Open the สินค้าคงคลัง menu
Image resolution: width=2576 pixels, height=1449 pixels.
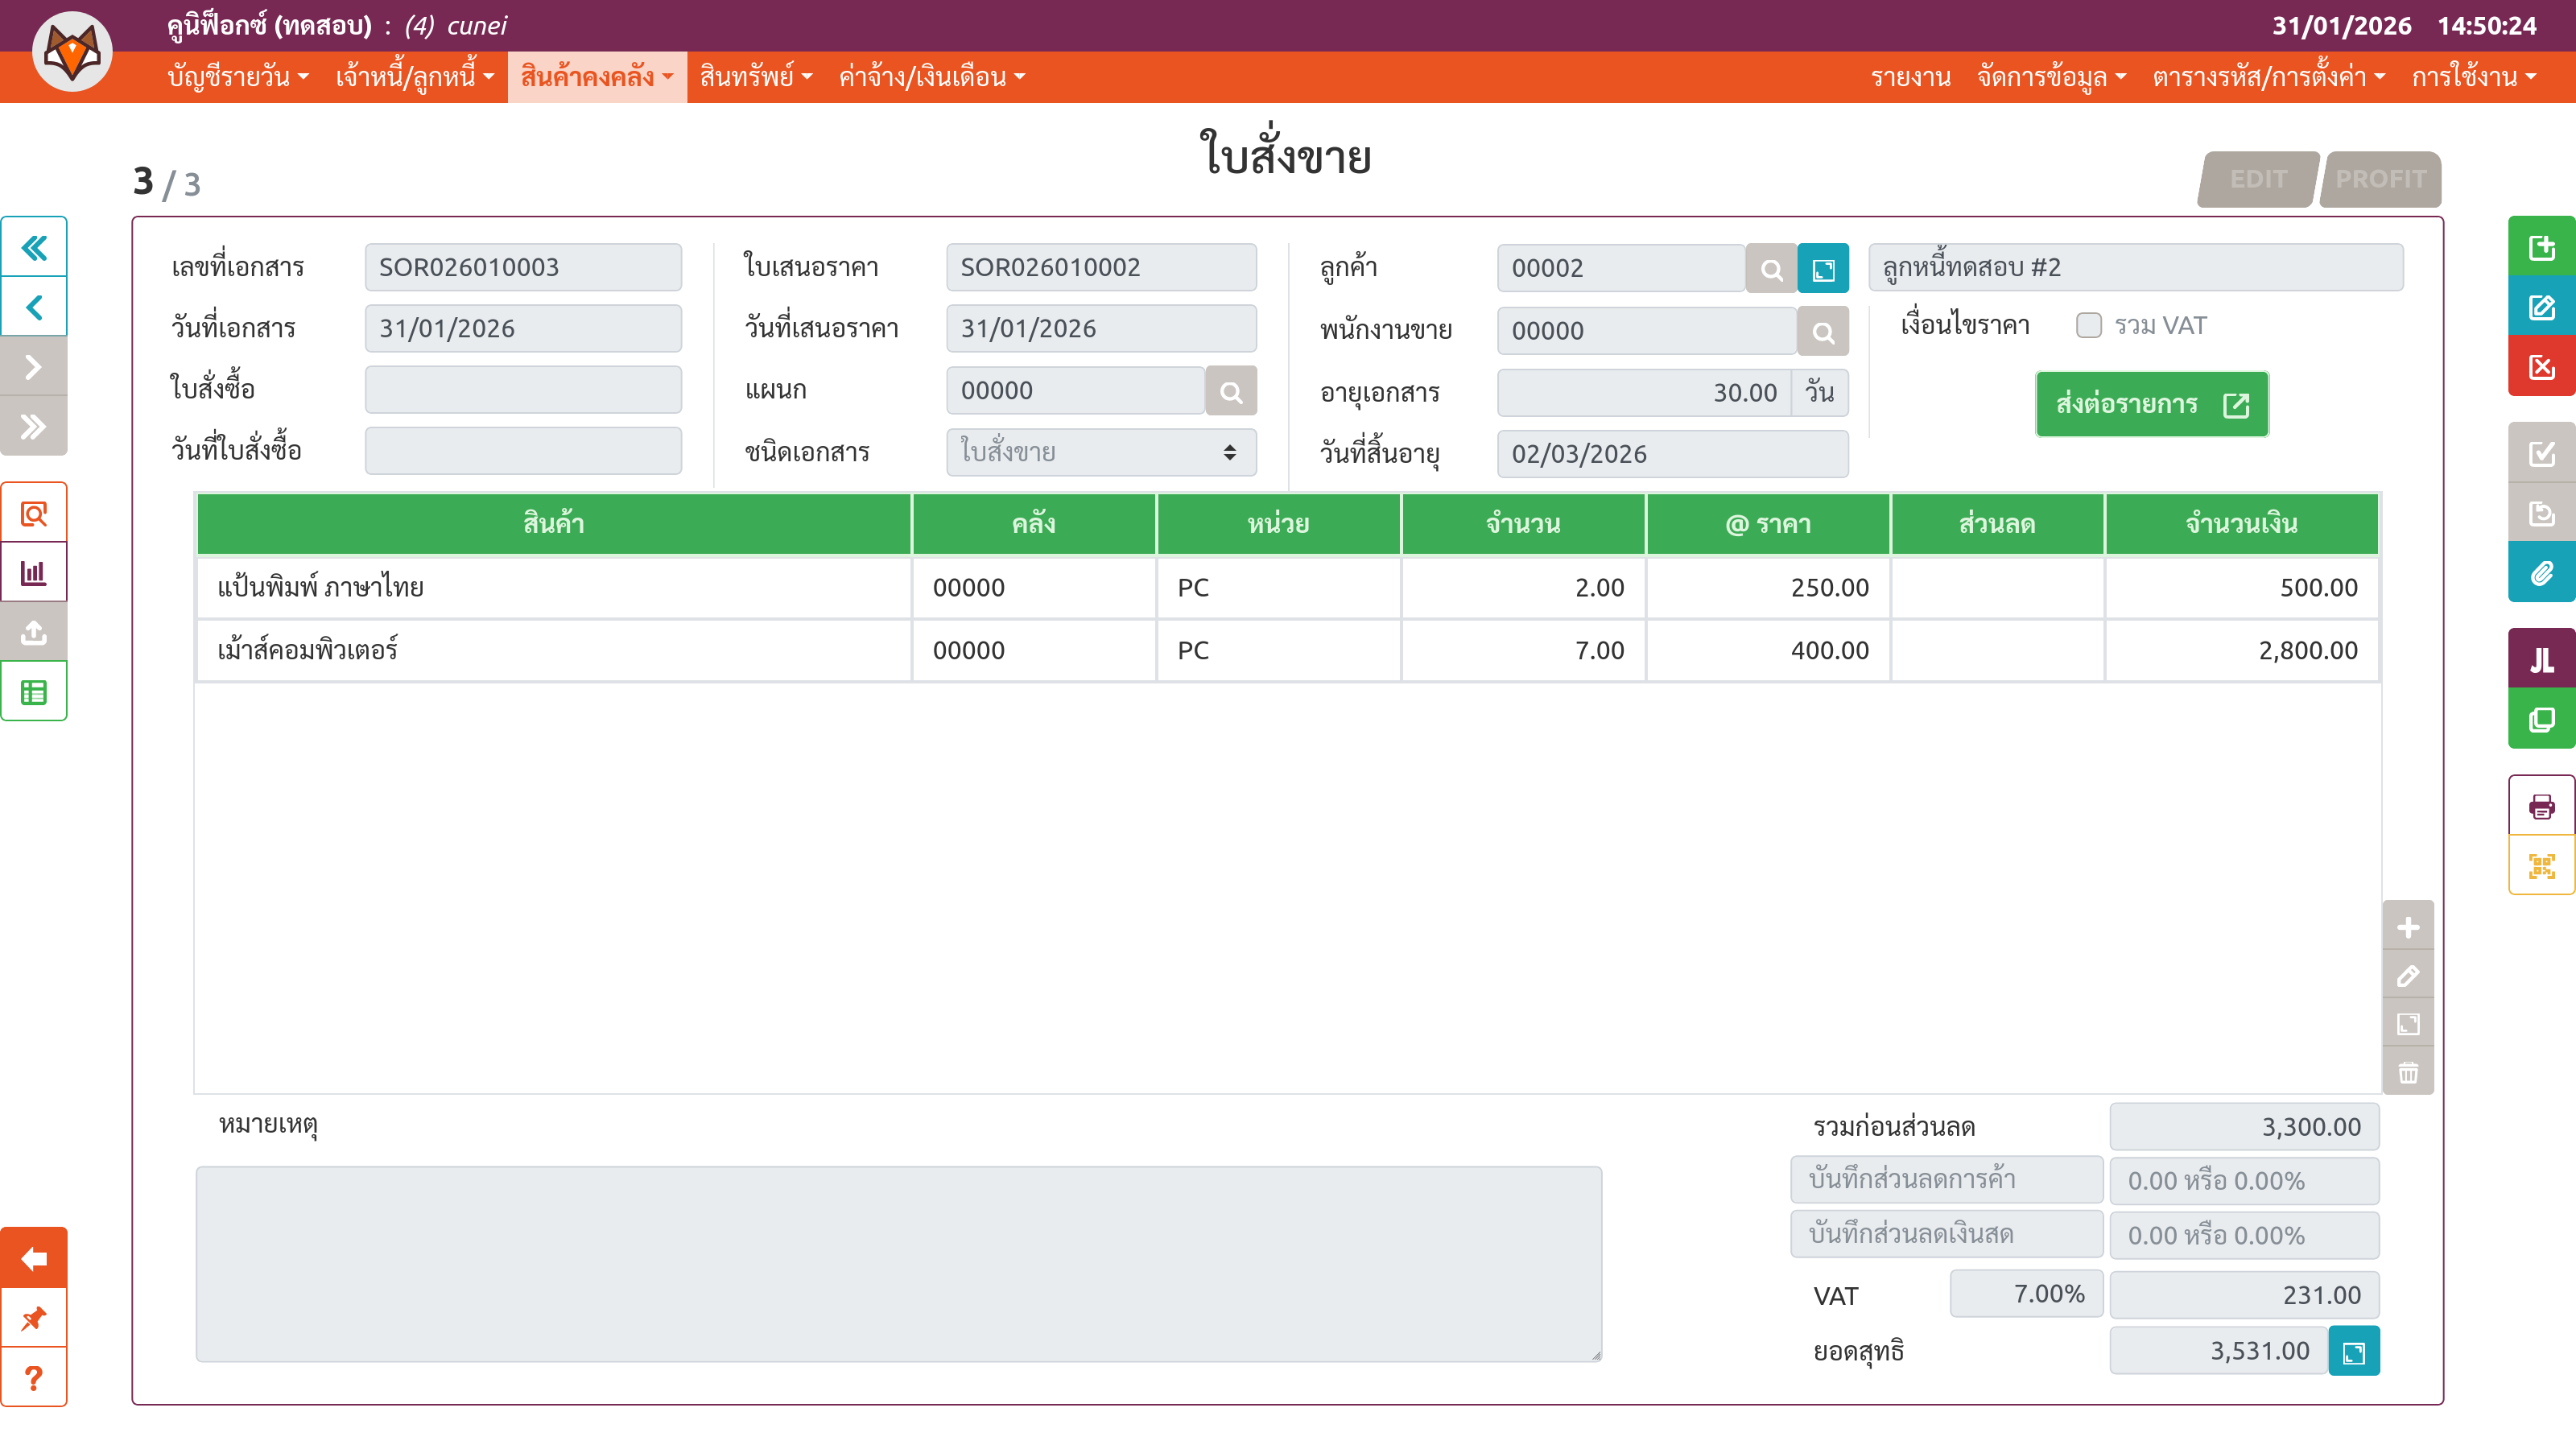point(596,77)
